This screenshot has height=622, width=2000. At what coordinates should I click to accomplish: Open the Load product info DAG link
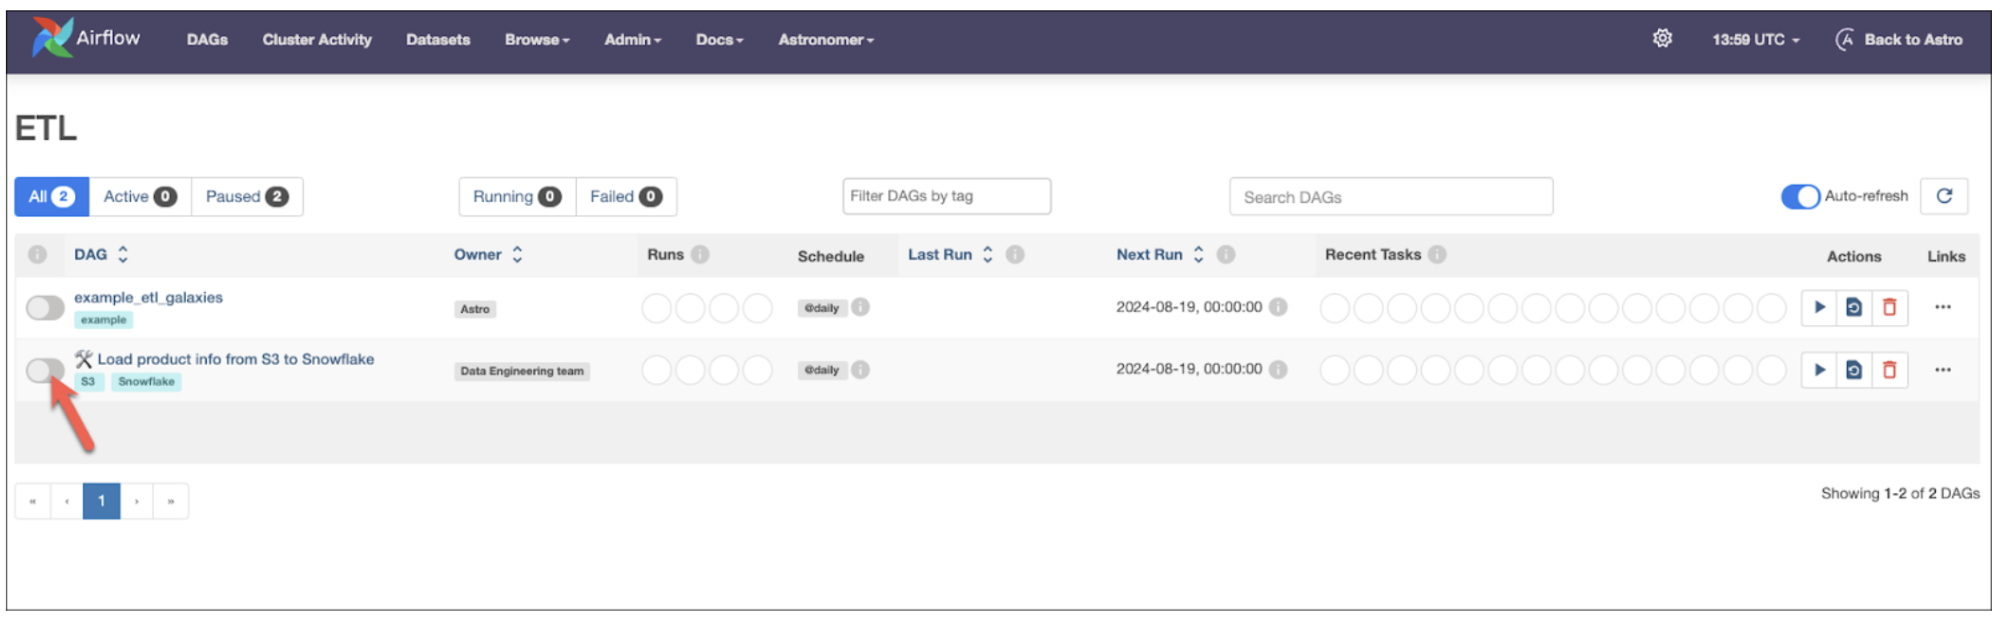[x=235, y=359]
